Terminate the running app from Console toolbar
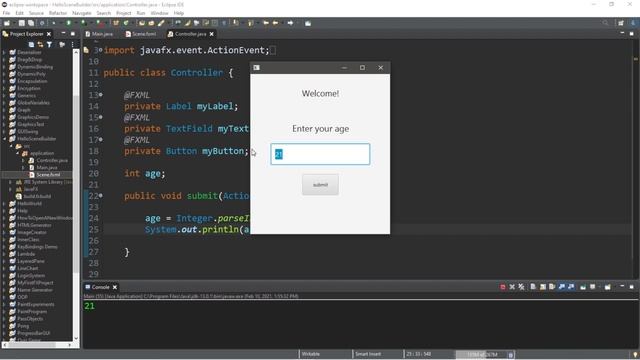640x360 pixels. click(x=503, y=287)
